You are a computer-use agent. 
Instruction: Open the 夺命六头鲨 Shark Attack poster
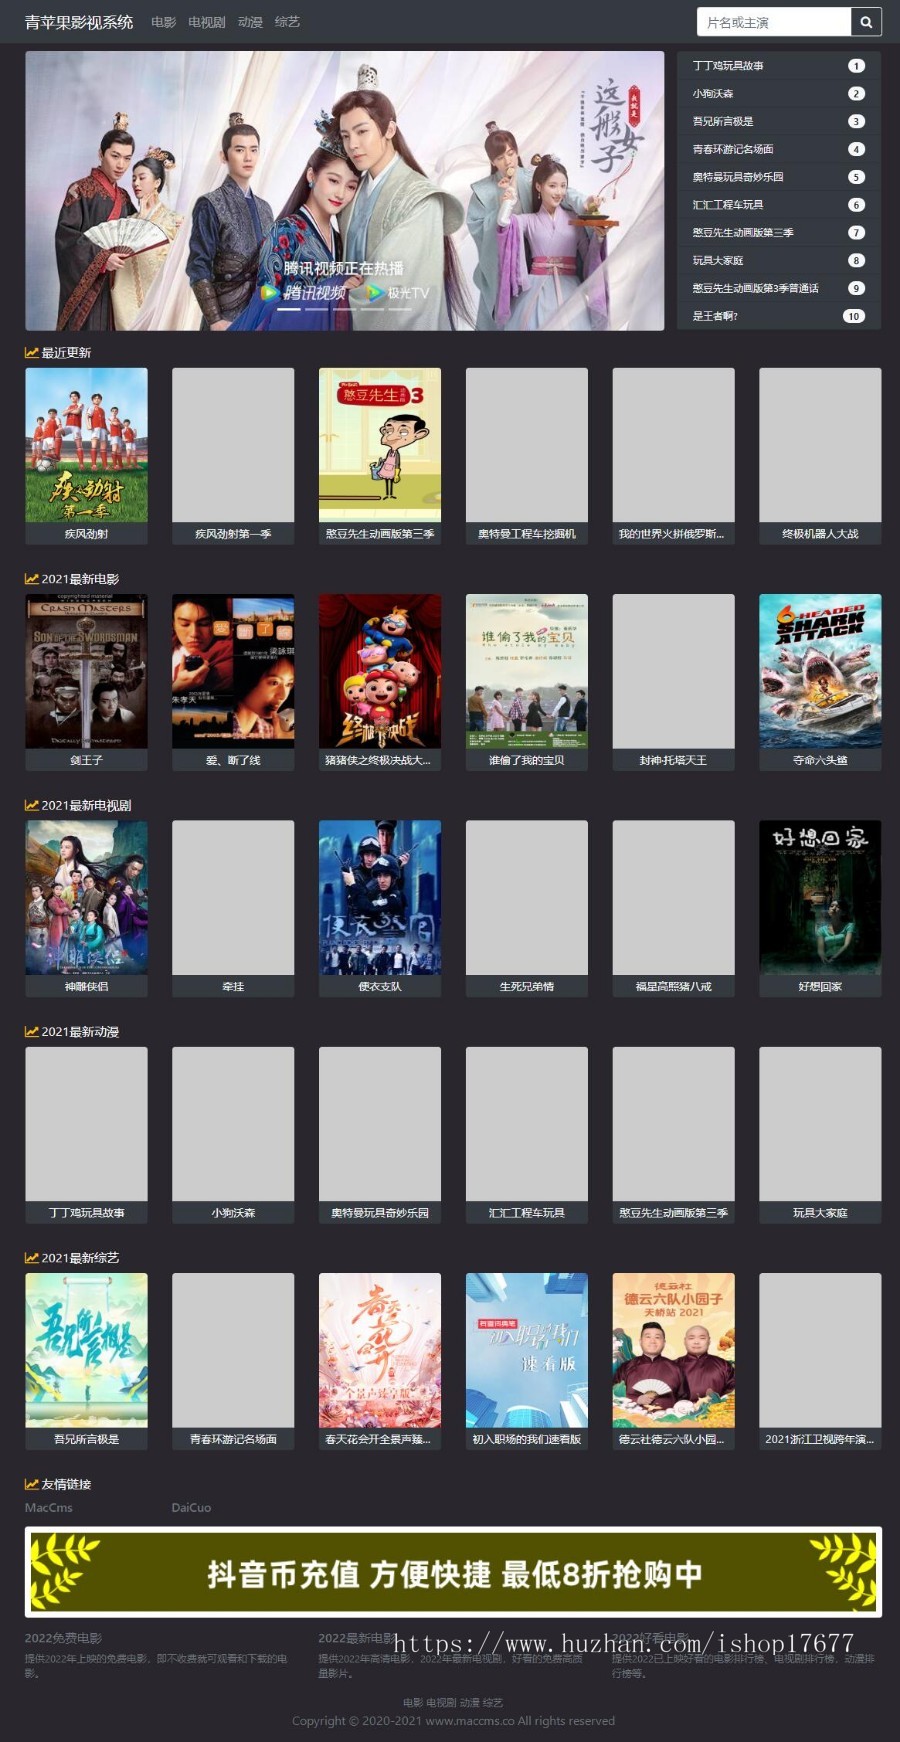[x=820, y=671]
